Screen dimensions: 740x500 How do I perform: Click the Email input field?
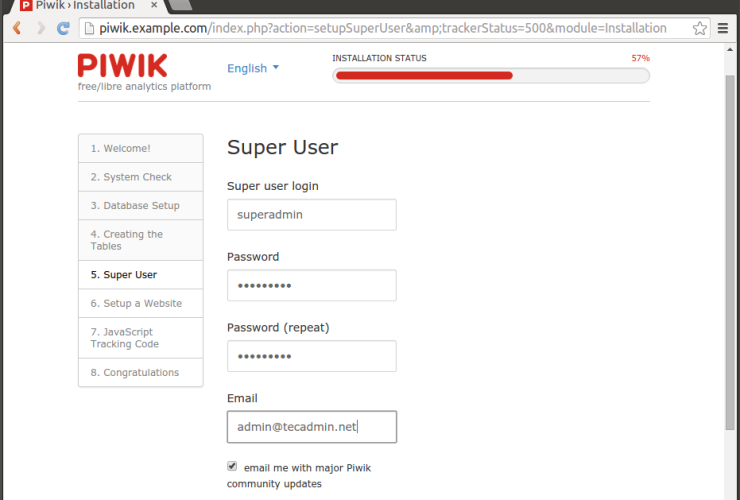point(311,427)
